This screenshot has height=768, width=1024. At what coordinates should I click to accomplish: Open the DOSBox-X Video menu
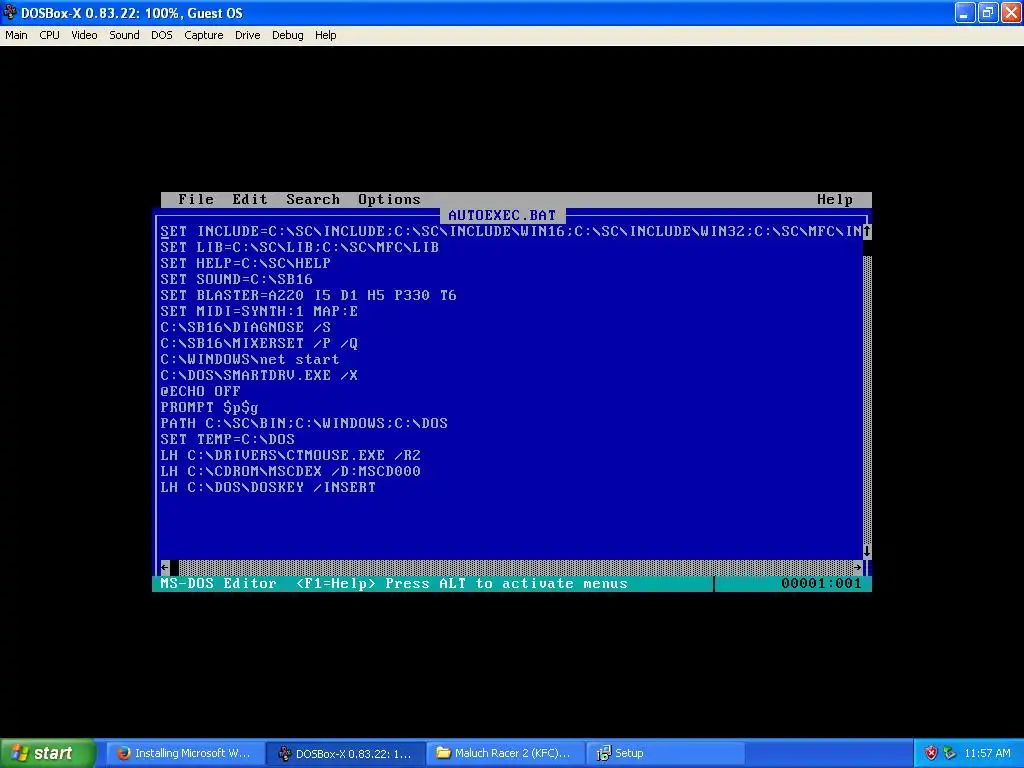(x=84, y=35)
